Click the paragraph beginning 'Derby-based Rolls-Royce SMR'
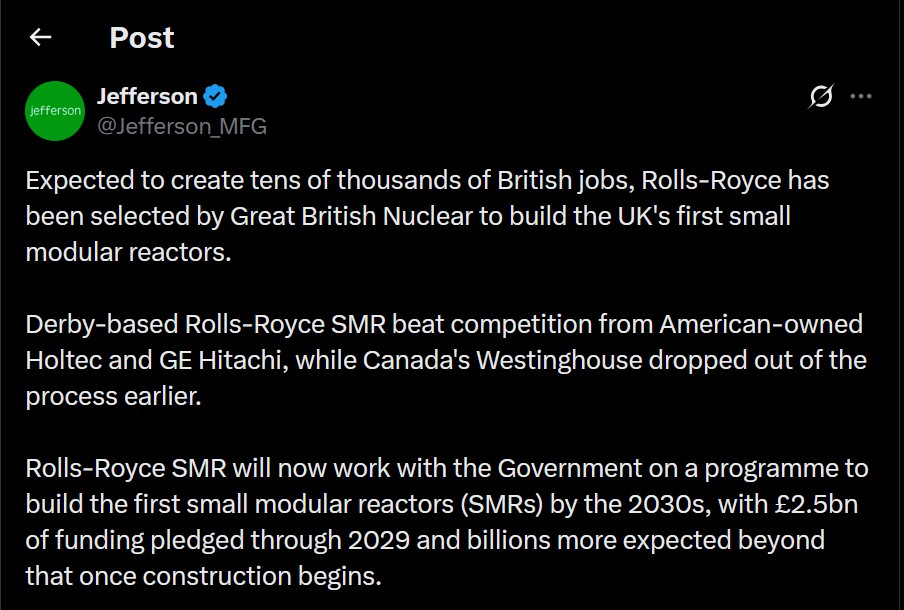The image size is (904, 610). click(x=445, y=360)
